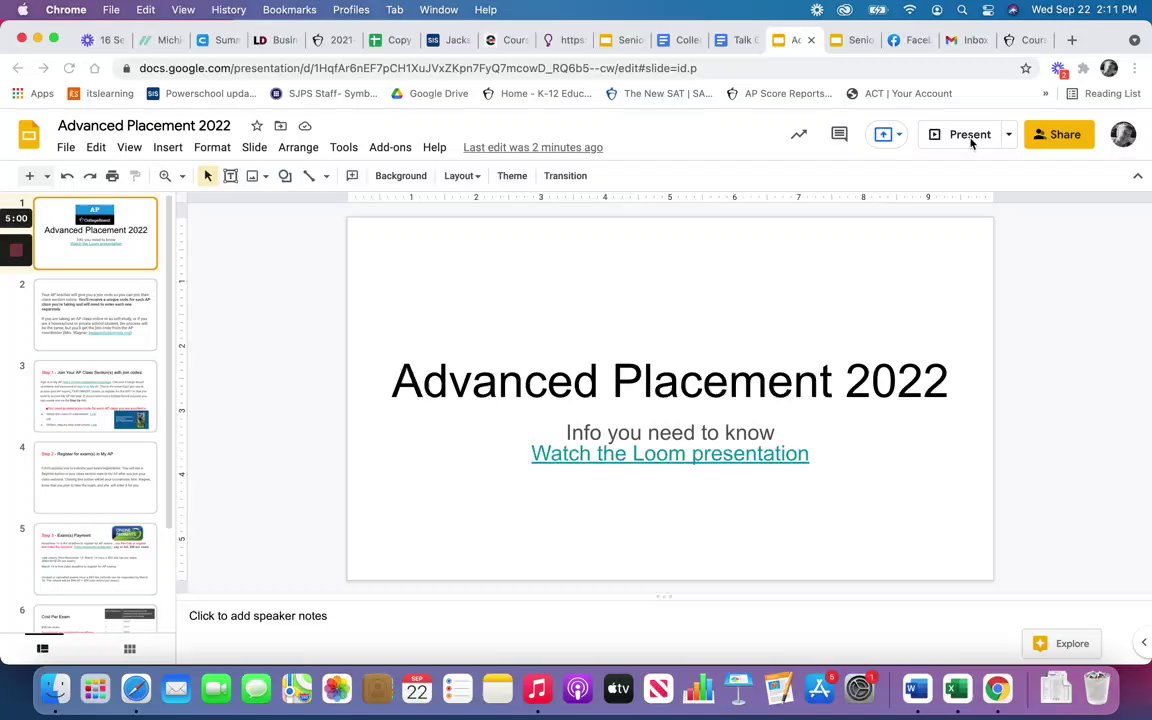
Task: Star the Advanced Placement 2022 presentation
Action: (x=257, y=126)
